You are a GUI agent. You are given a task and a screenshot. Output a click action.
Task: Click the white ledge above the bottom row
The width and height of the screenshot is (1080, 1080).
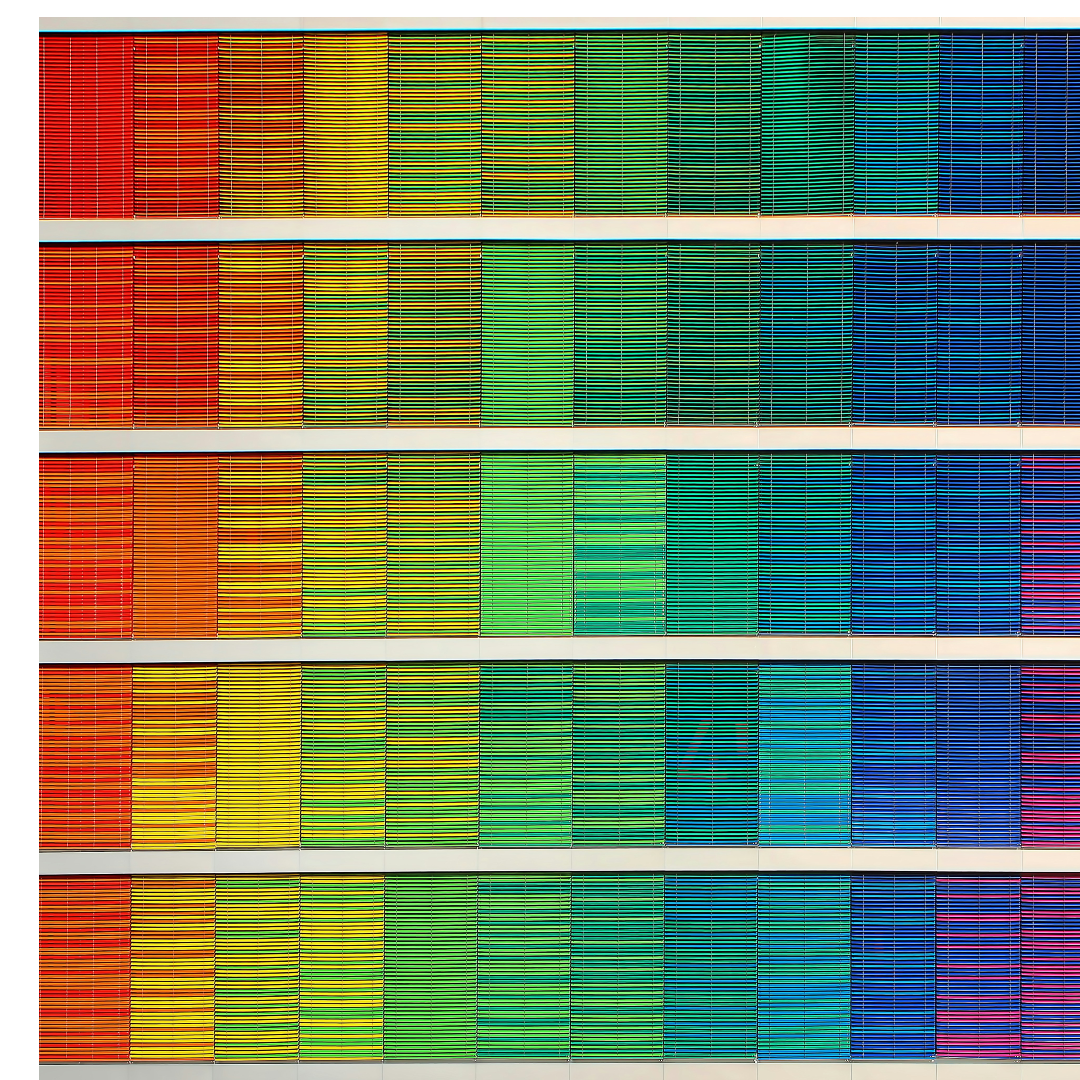point(560,861)
